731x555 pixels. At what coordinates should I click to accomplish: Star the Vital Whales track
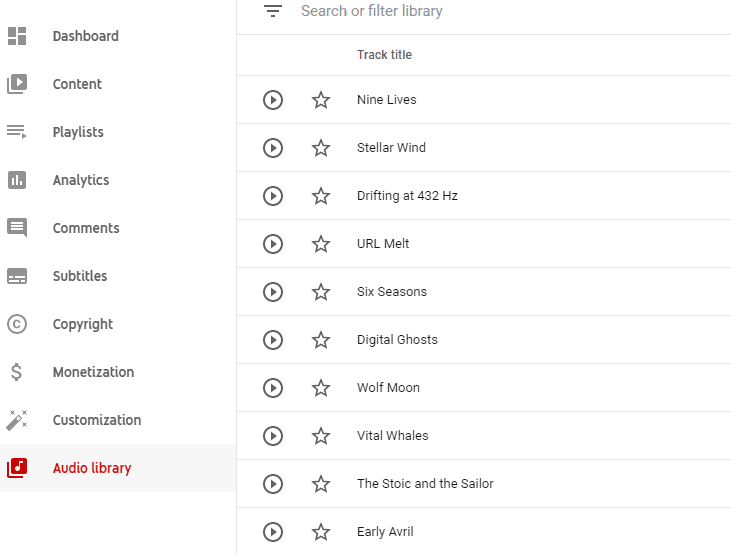tap(321, 436)
